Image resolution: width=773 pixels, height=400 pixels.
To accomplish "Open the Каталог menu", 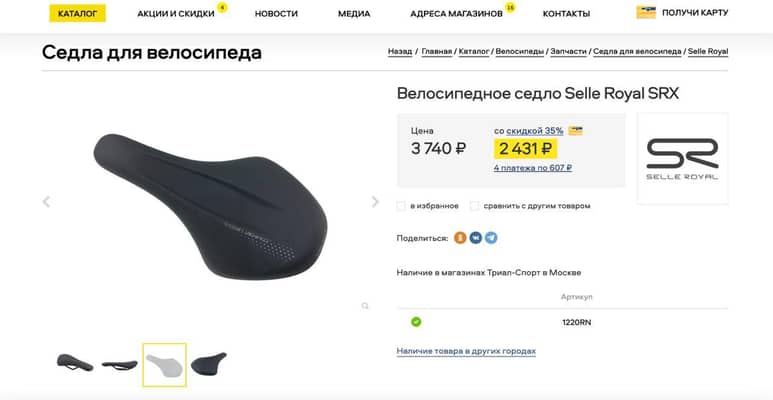I will coord(77,13).
